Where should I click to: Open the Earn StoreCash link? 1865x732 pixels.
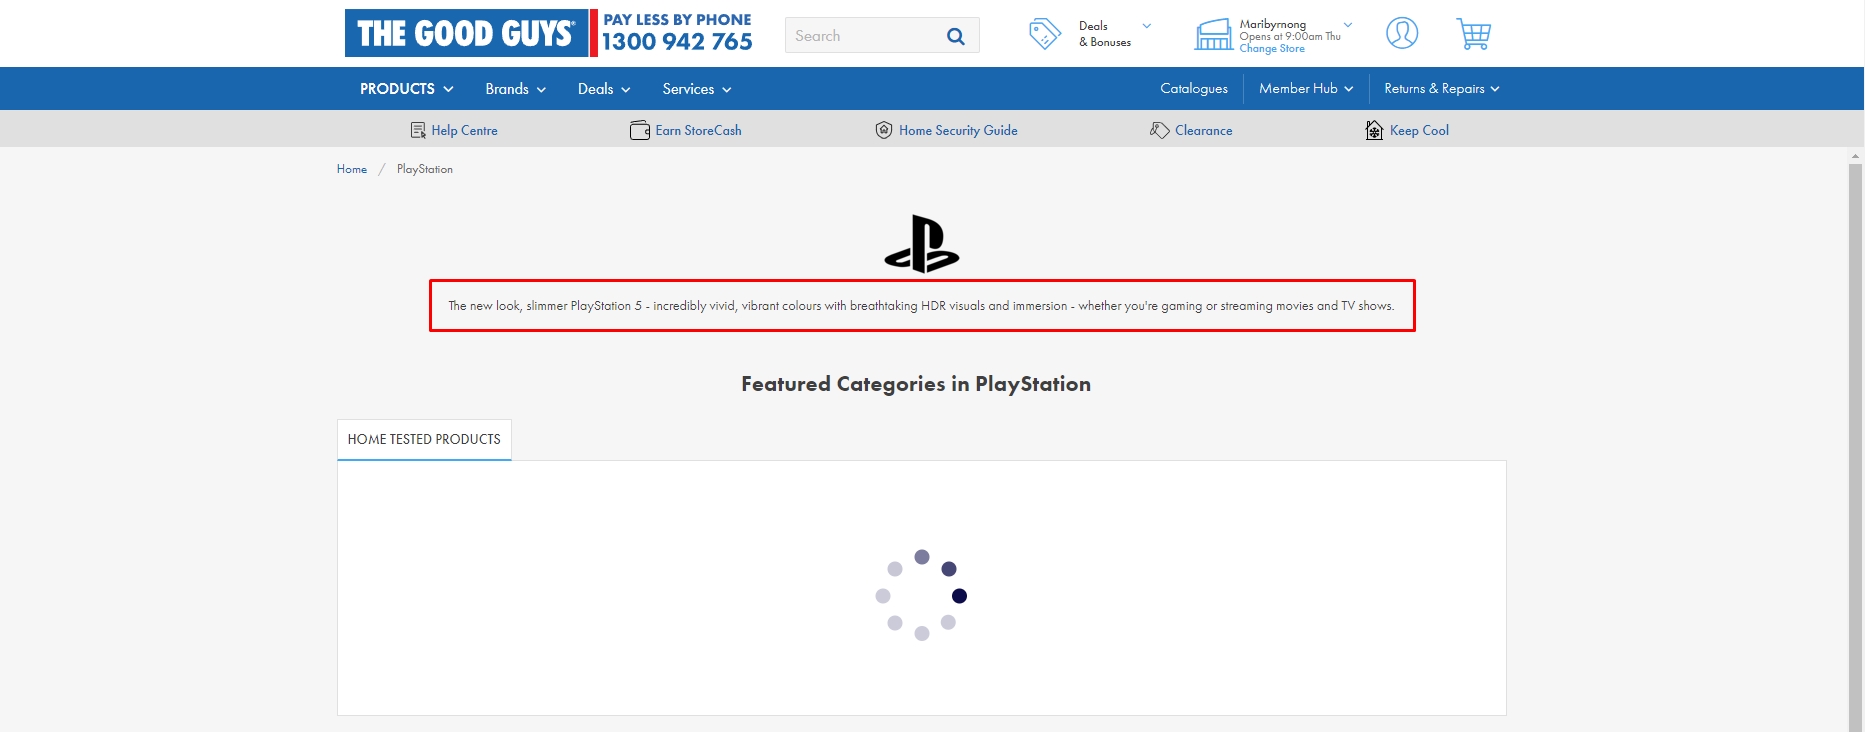[x=698, y=130]
